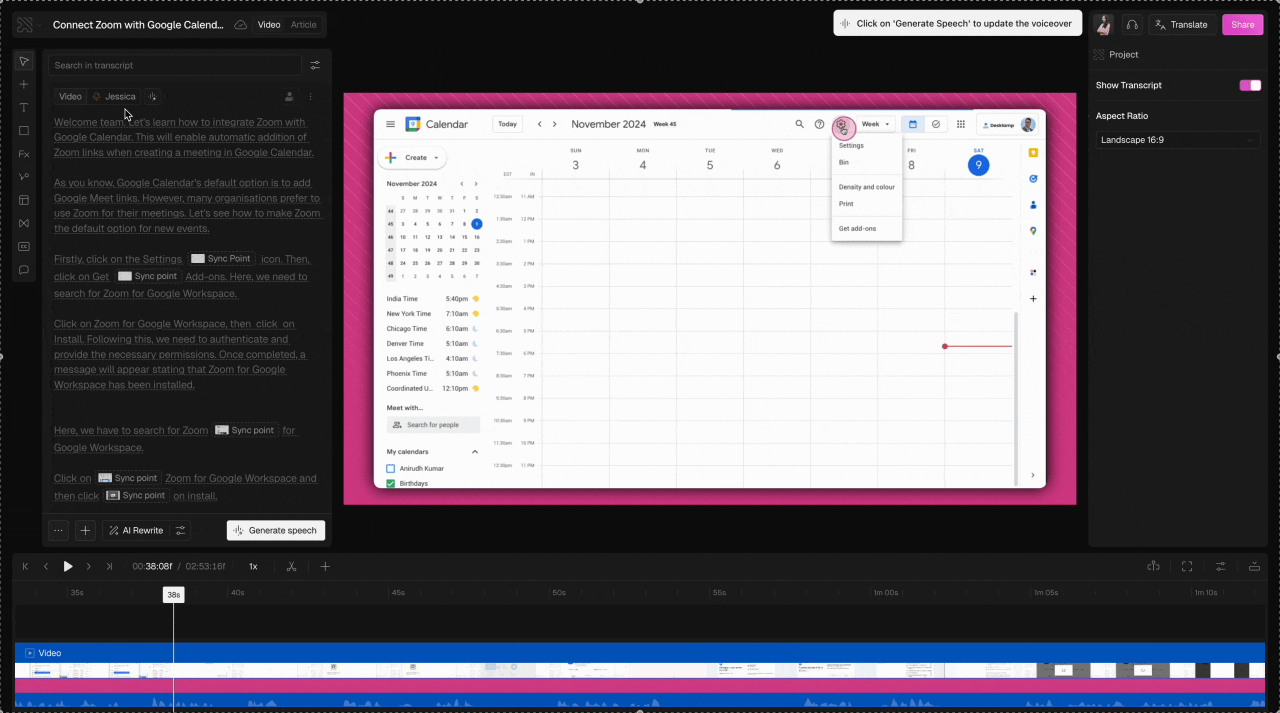The height and width of the screenshot is (713, 1280).
Task: Open the comments speech bubble tool
Action: (24, 270)
